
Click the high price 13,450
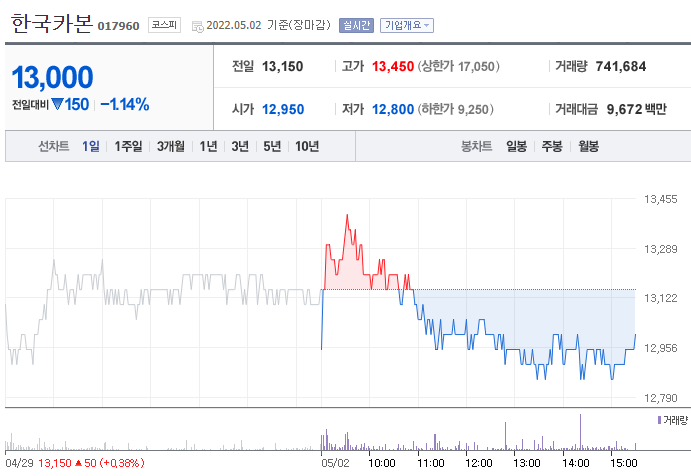[x=393, y=67]
